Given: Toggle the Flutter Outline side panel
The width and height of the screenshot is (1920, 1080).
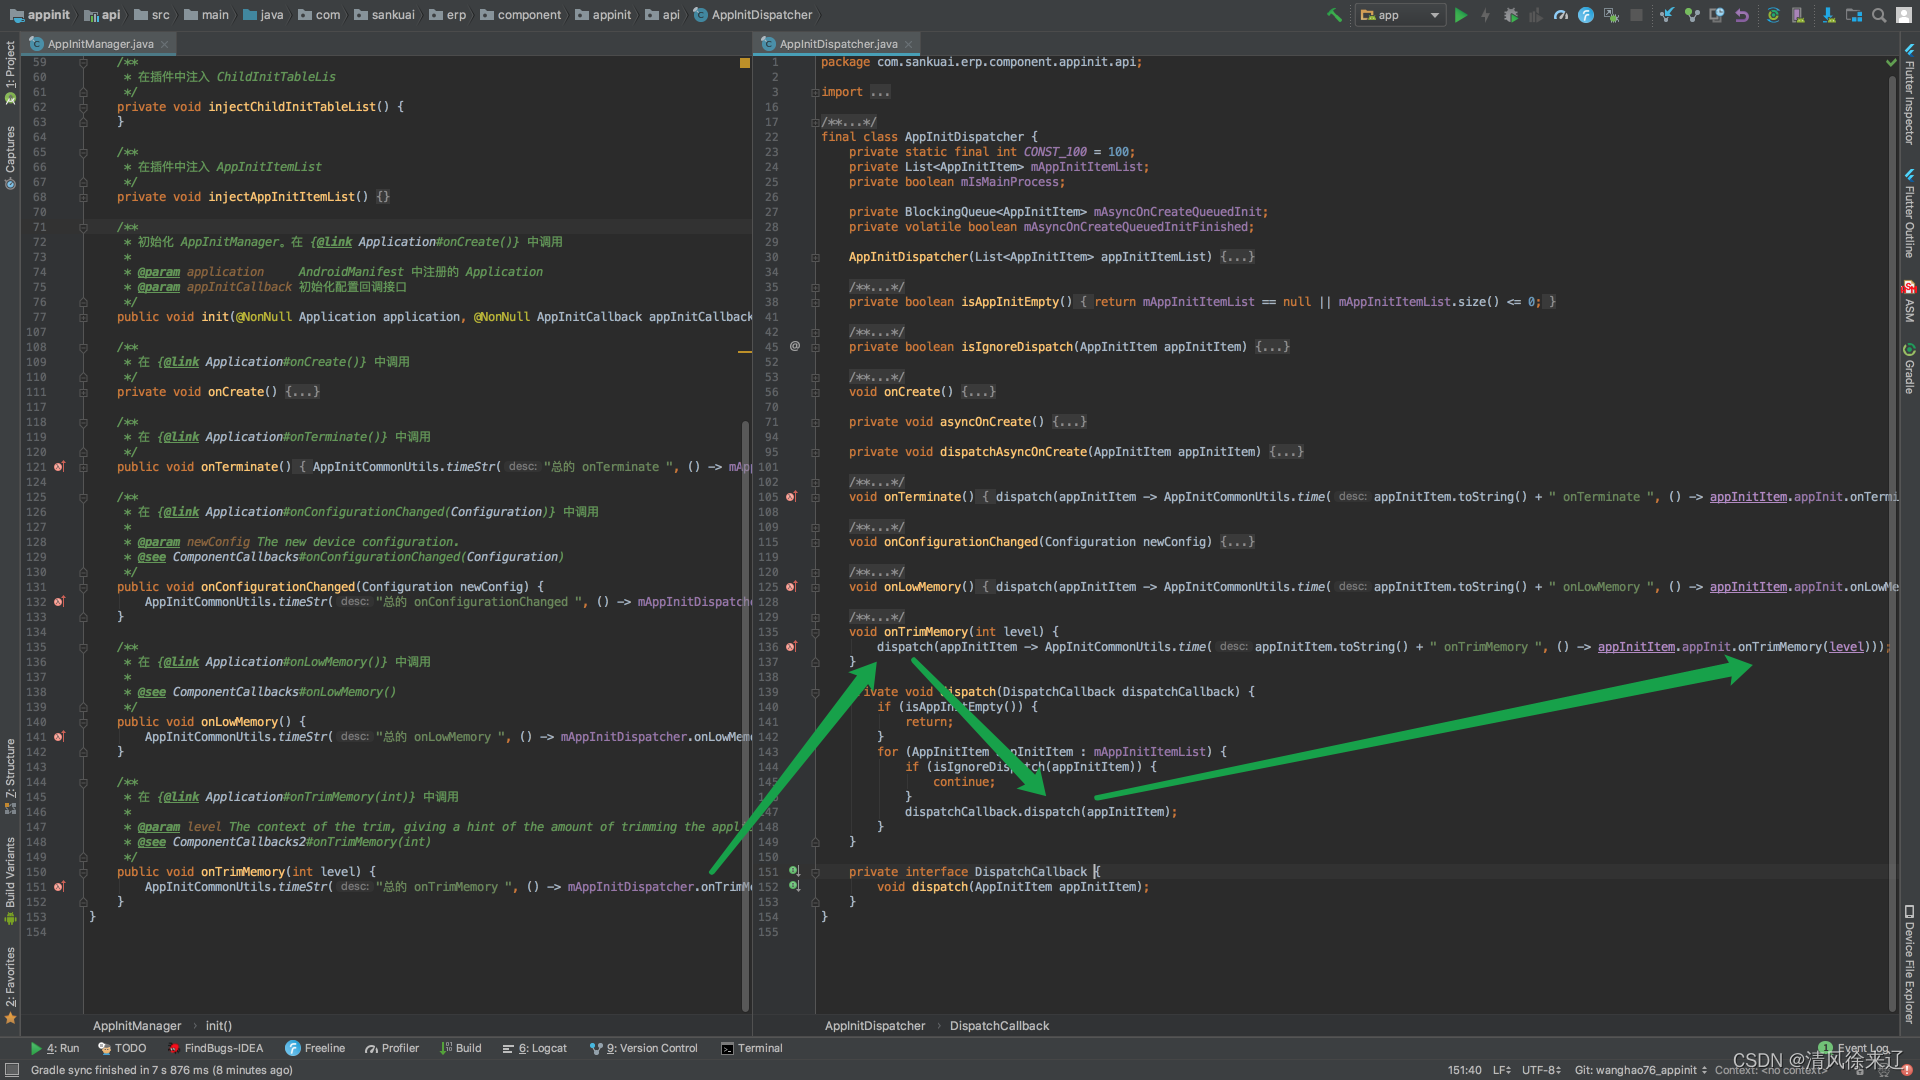Looking at the screenshot, I should (x=1909, y=214).
